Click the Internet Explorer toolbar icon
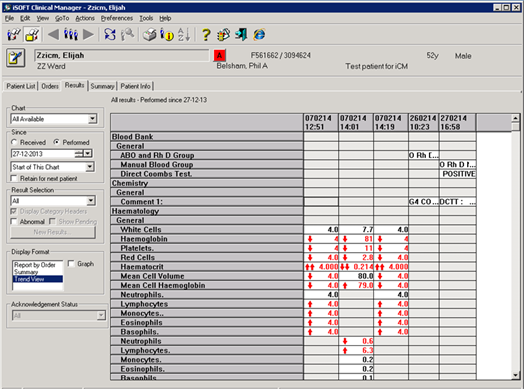Screen dimensions: 524x389 pyautogui.click(x=259, y=34)
